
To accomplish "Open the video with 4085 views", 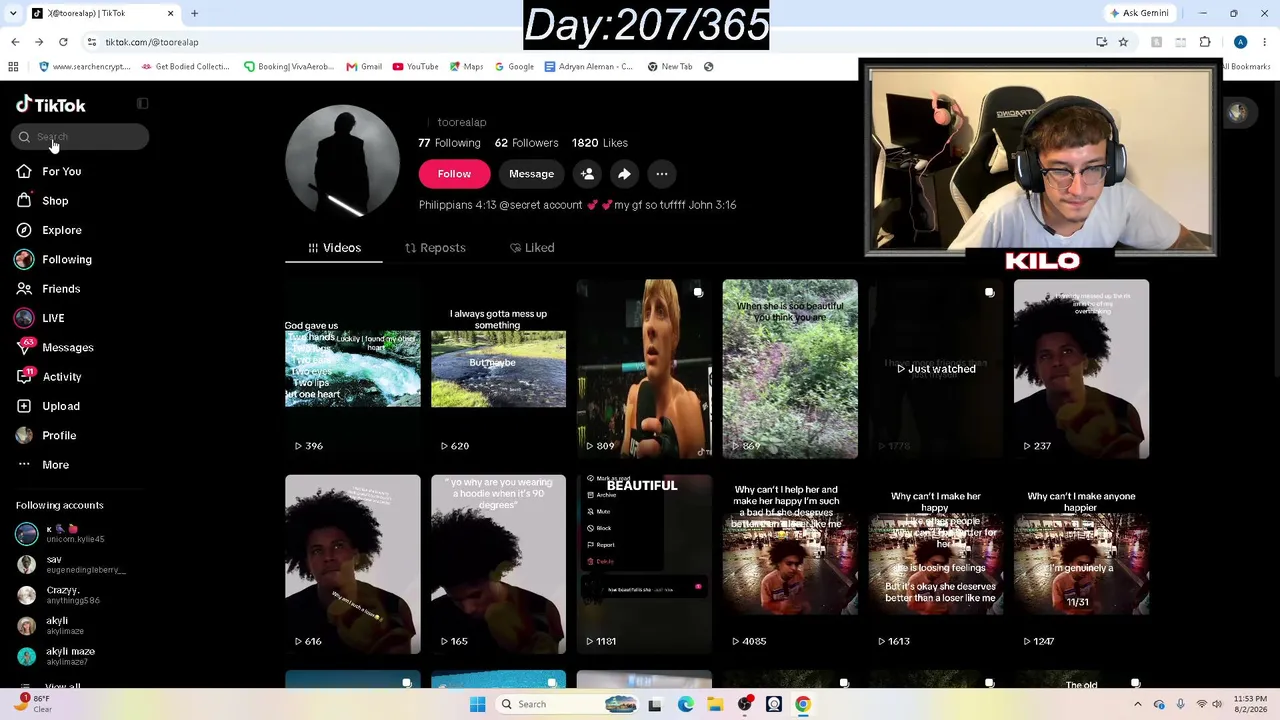I will click(790, 565).
